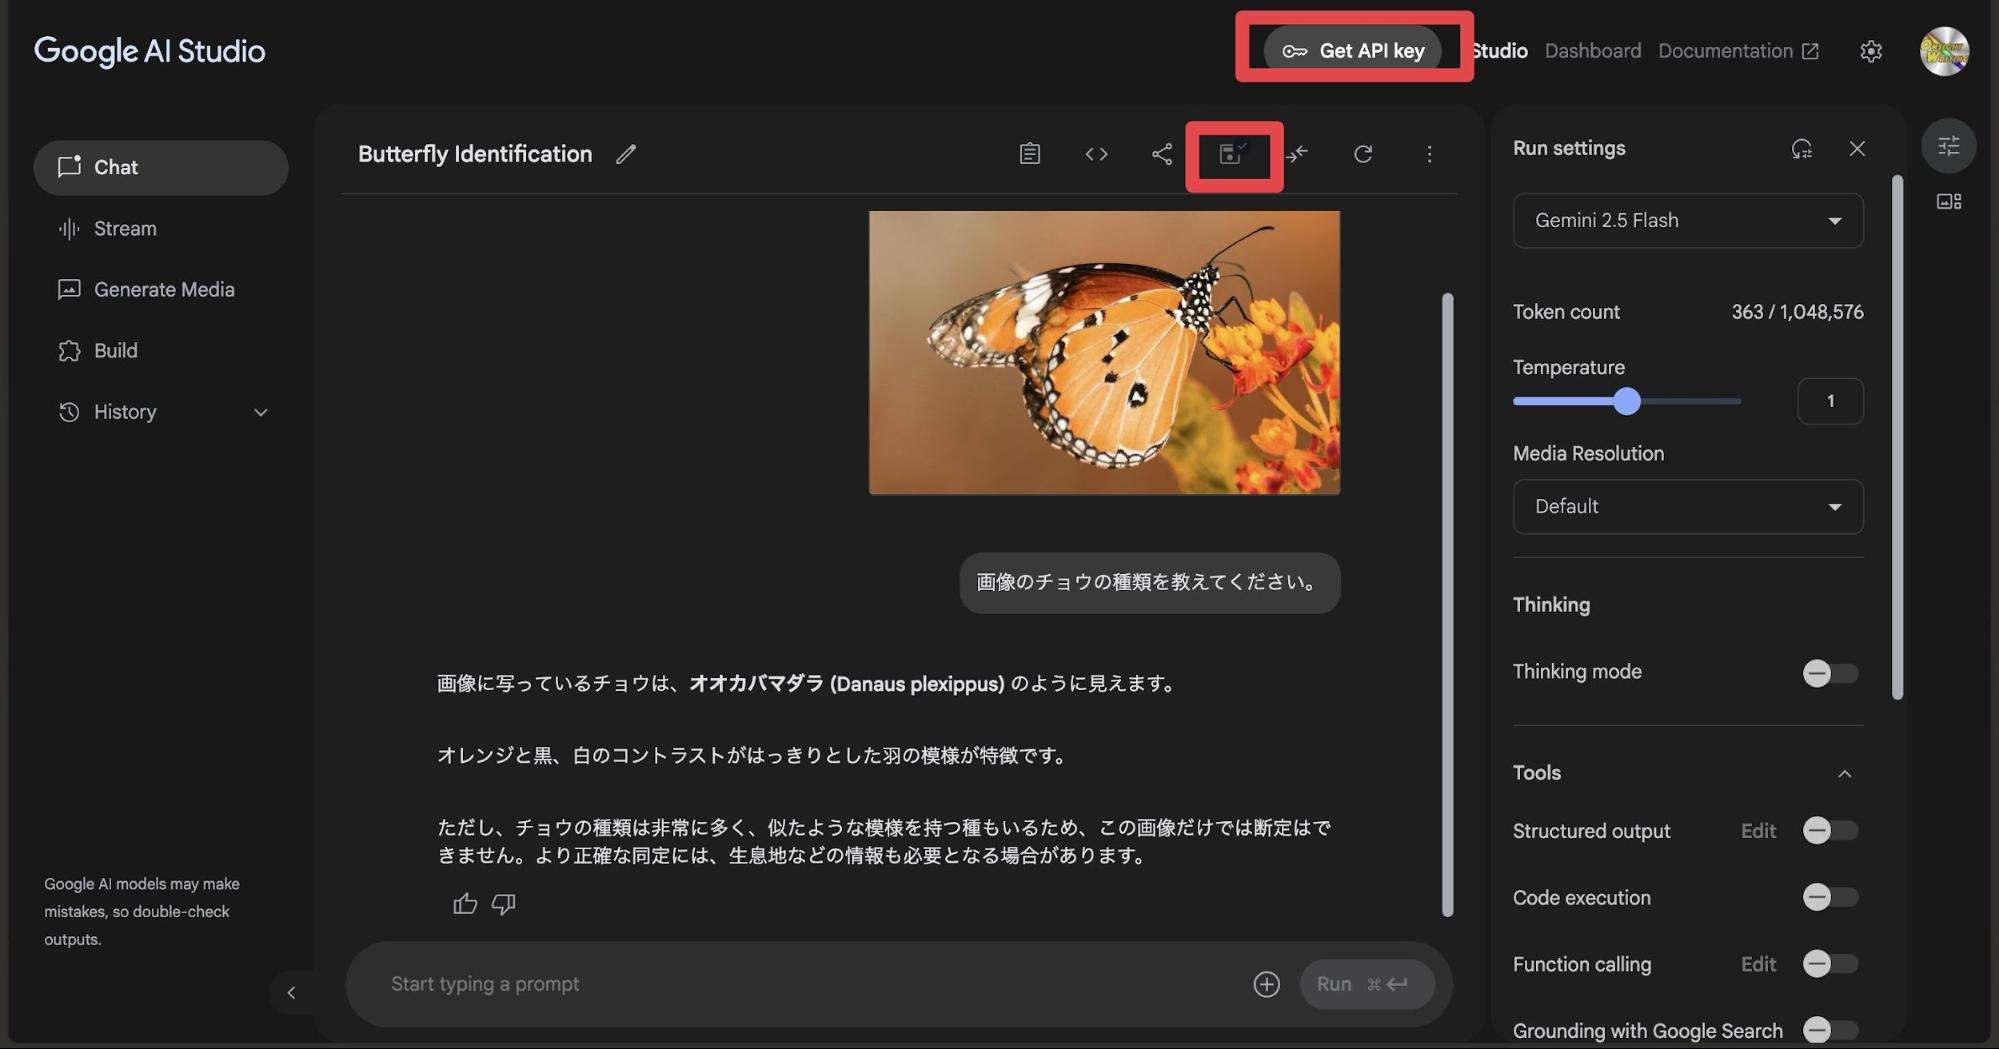Click the Temperature value field

point(1830,401)
